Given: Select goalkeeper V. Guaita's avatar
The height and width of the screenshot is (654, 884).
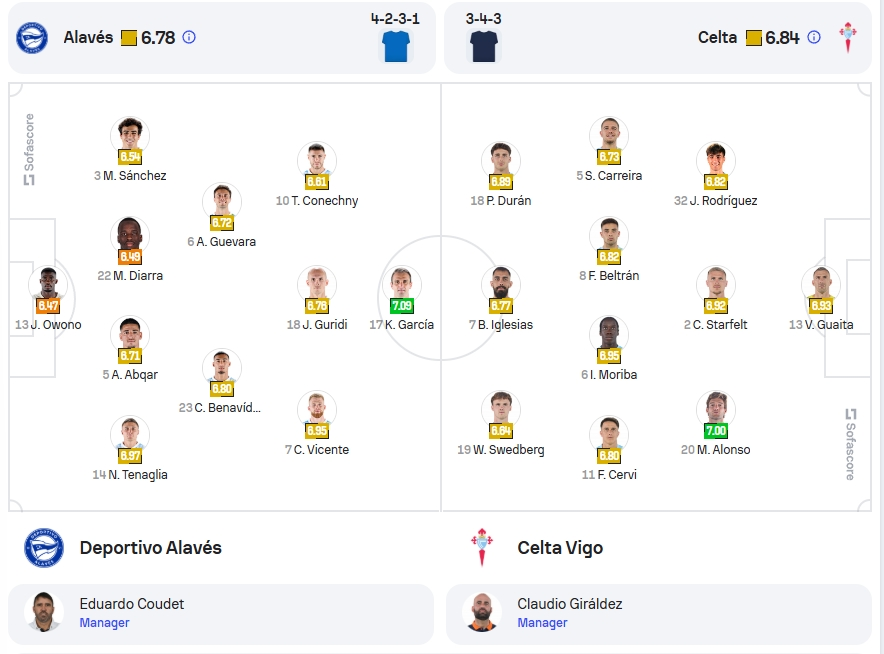Looking at the screenshot, I should pos(821,284).
